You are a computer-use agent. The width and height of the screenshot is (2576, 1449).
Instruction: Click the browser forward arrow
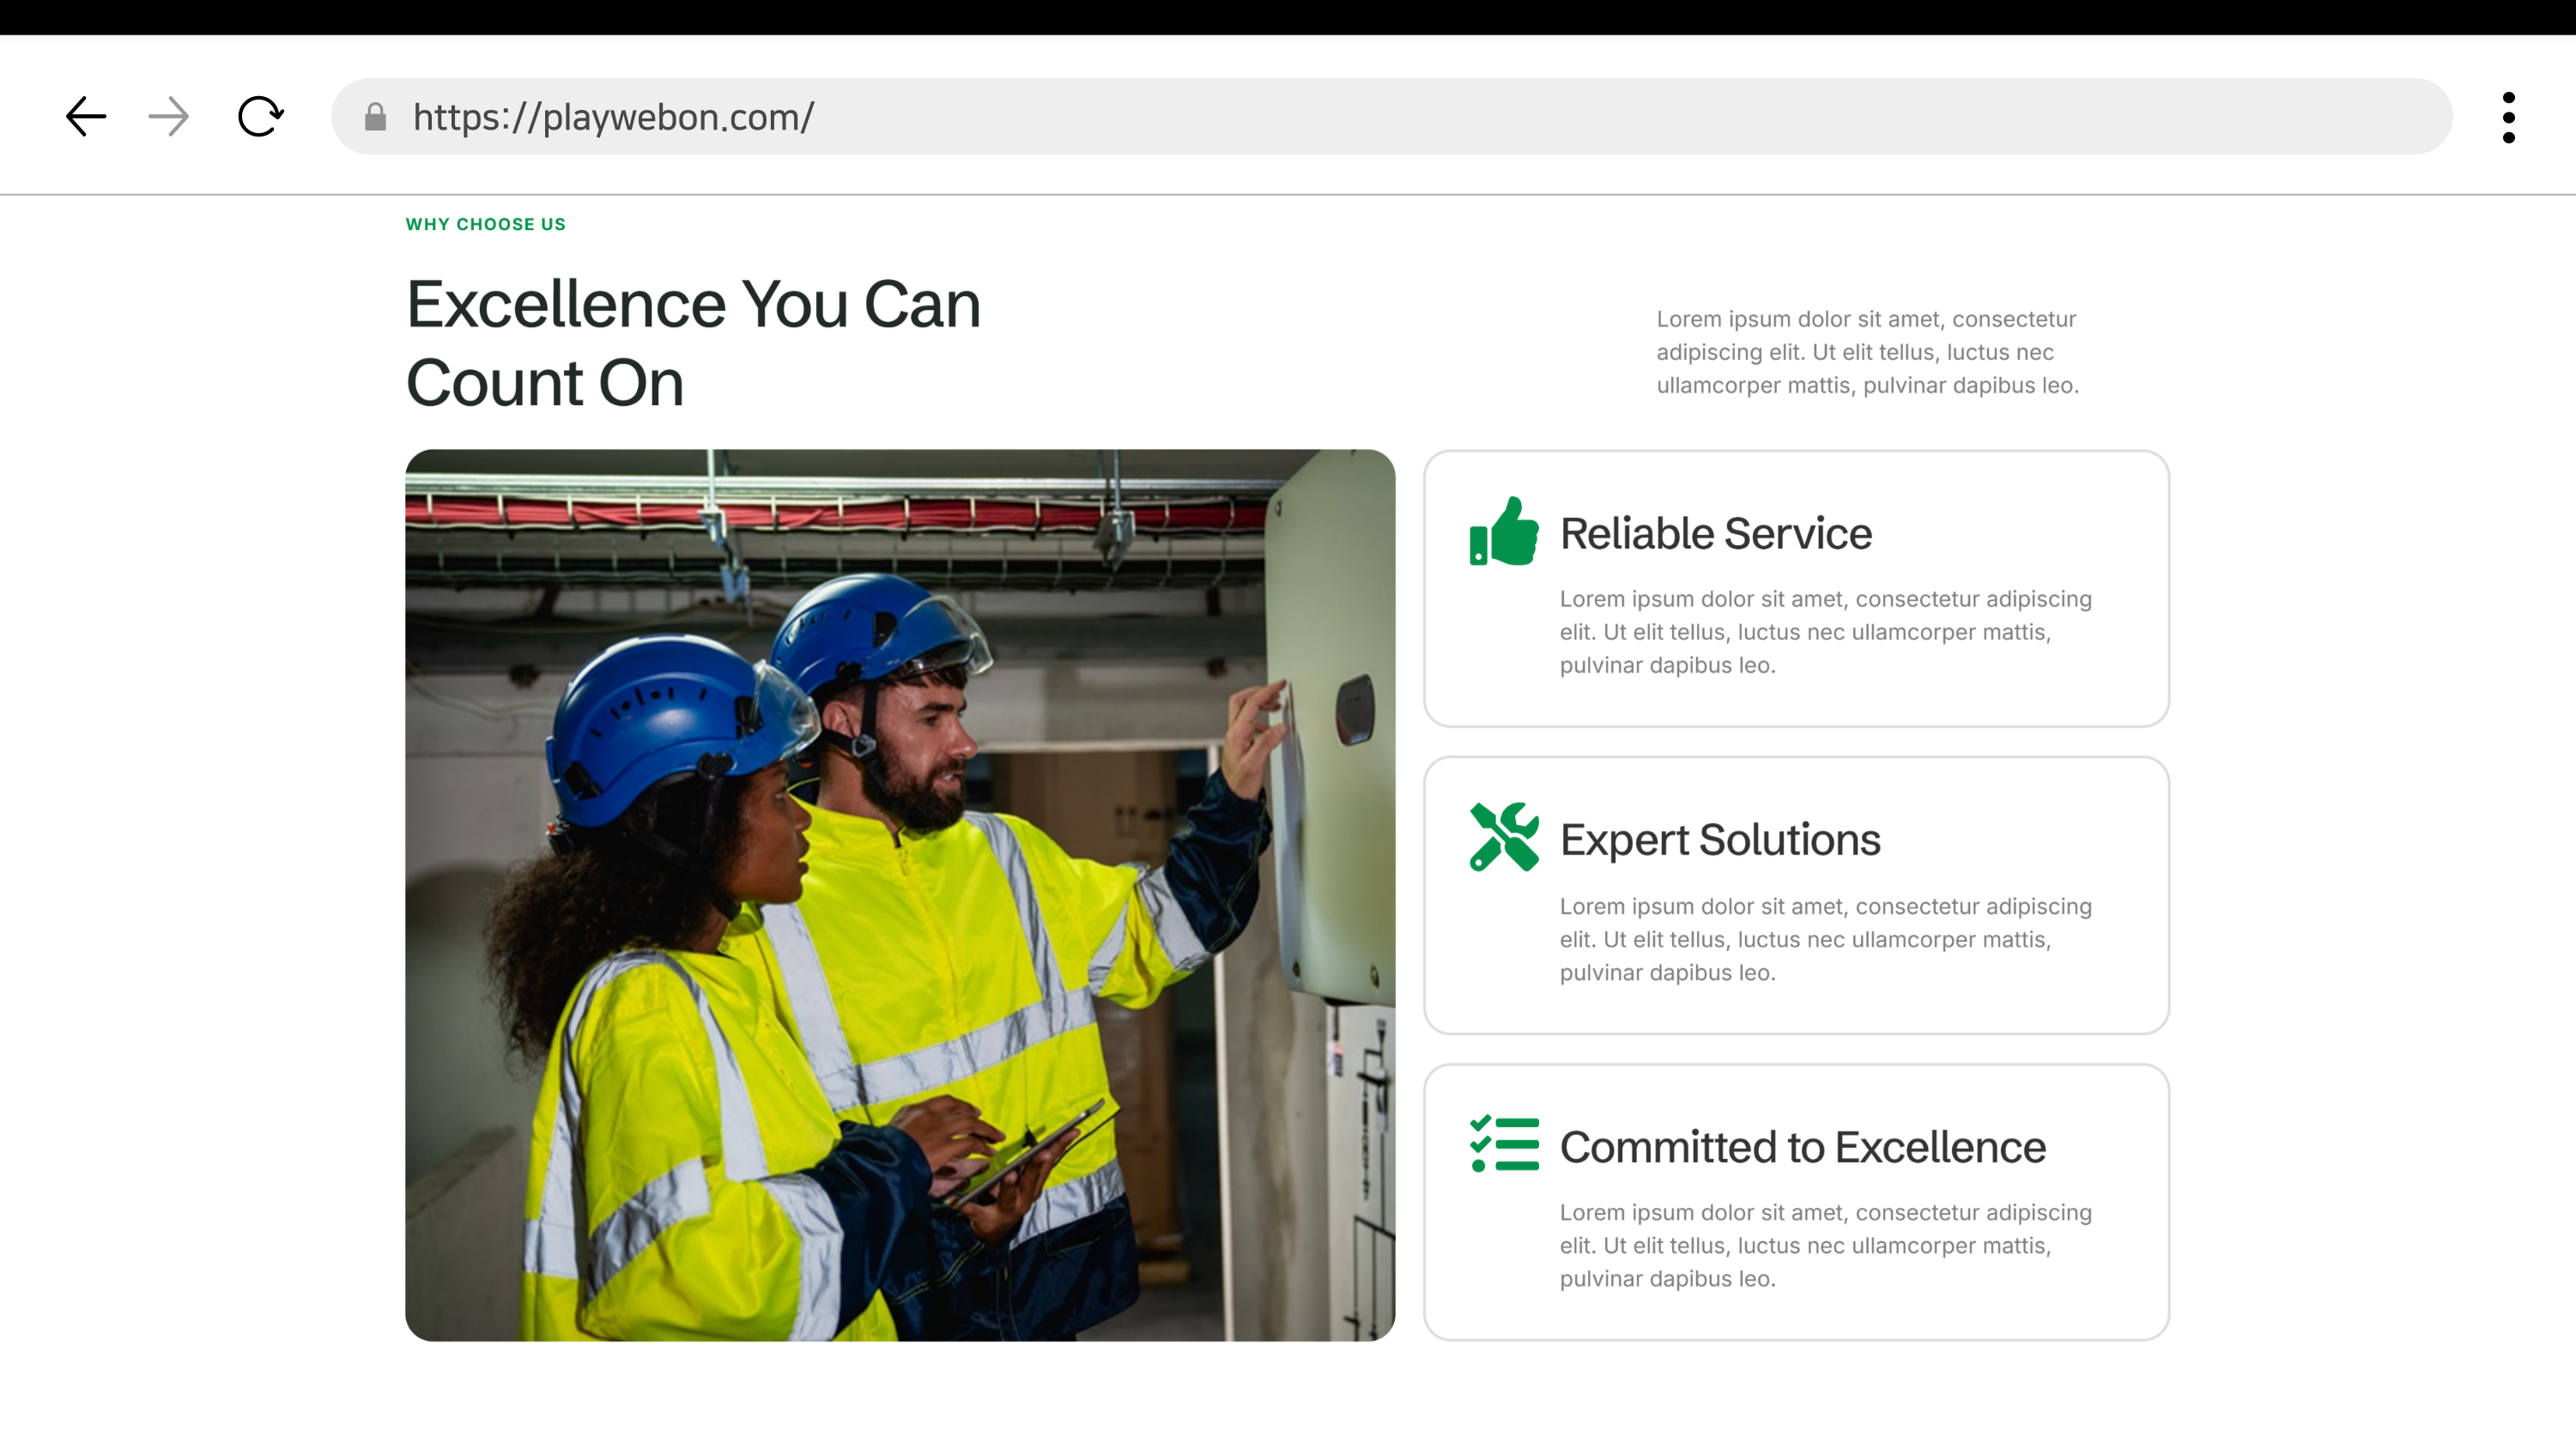169,117
